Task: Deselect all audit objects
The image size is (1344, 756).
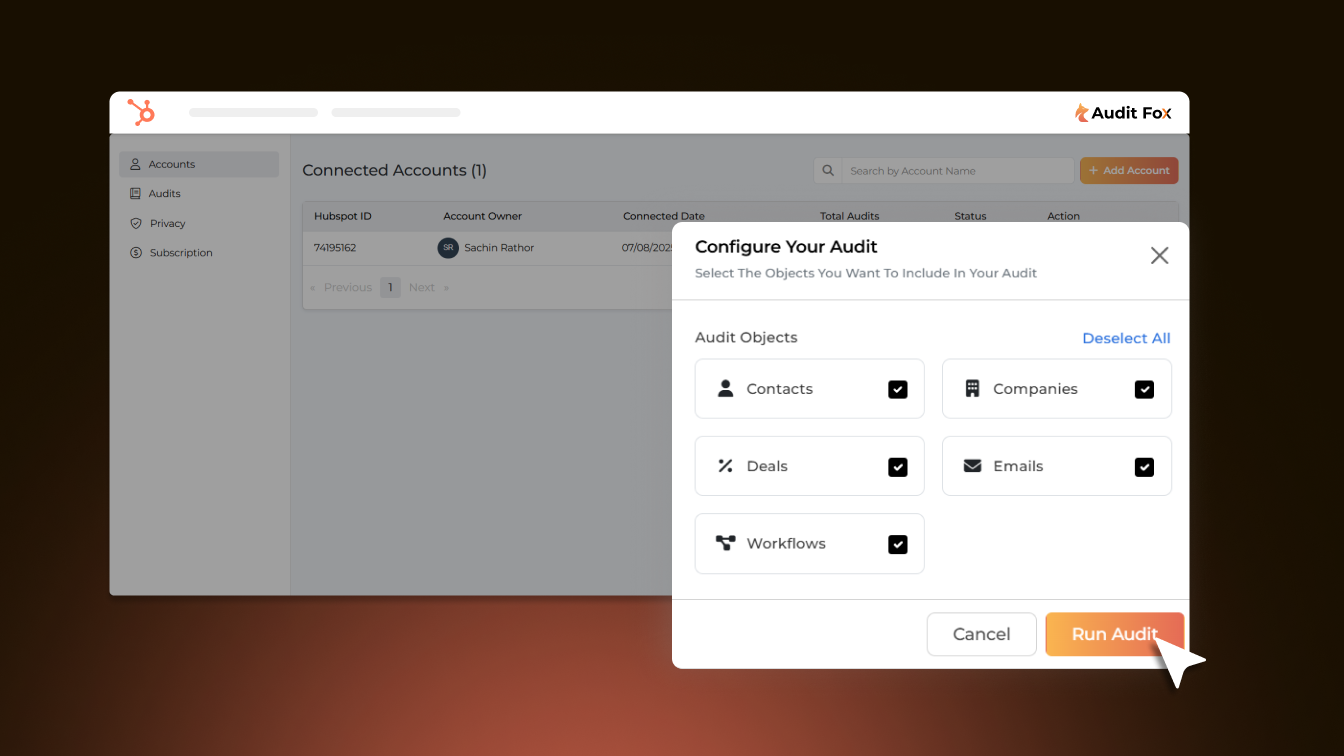Action: pyautogui.click(x=1126, y=338)
